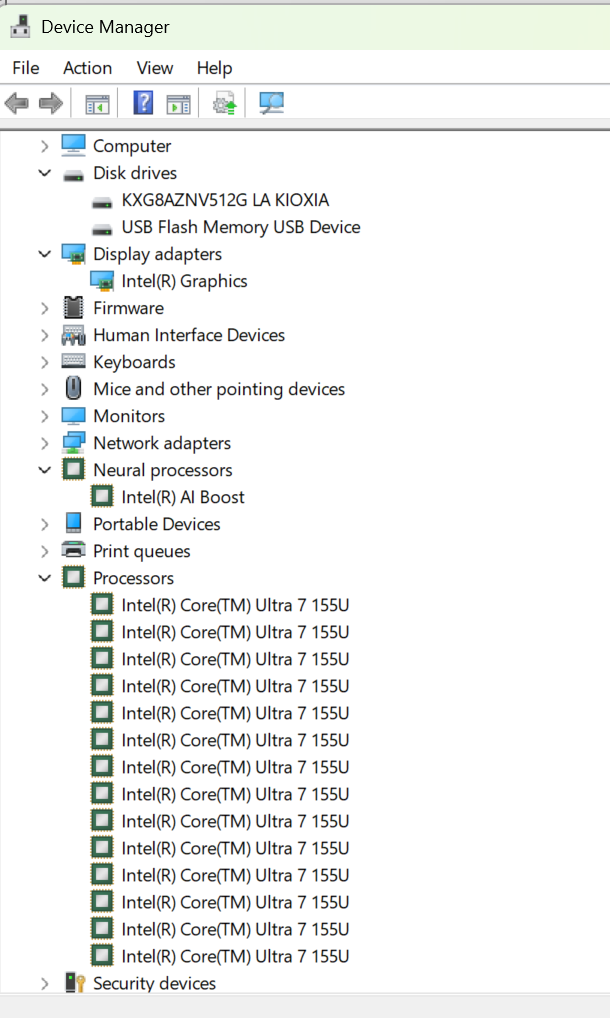Expand the Firmware category
610x1018 pixels.
tap(44, 308)
